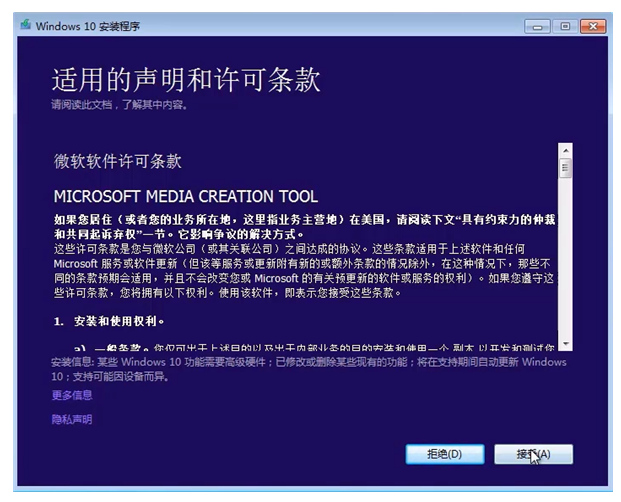Click the 请阅读此文档 subtitle text

pos(119,104)
